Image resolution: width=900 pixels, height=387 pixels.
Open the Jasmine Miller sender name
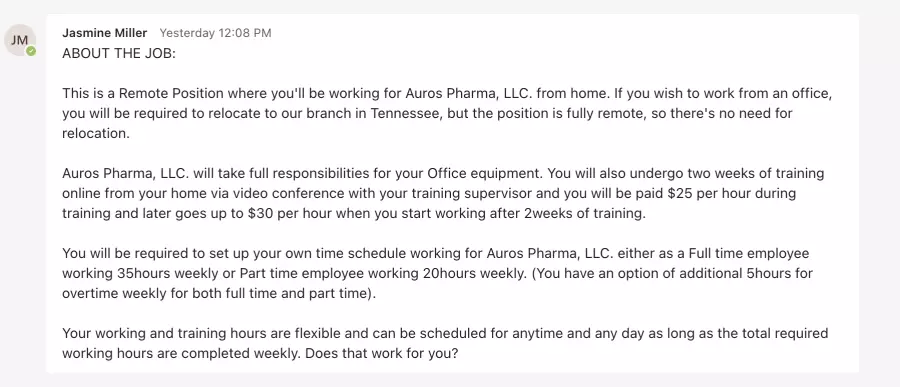click(x=104, y=33)
